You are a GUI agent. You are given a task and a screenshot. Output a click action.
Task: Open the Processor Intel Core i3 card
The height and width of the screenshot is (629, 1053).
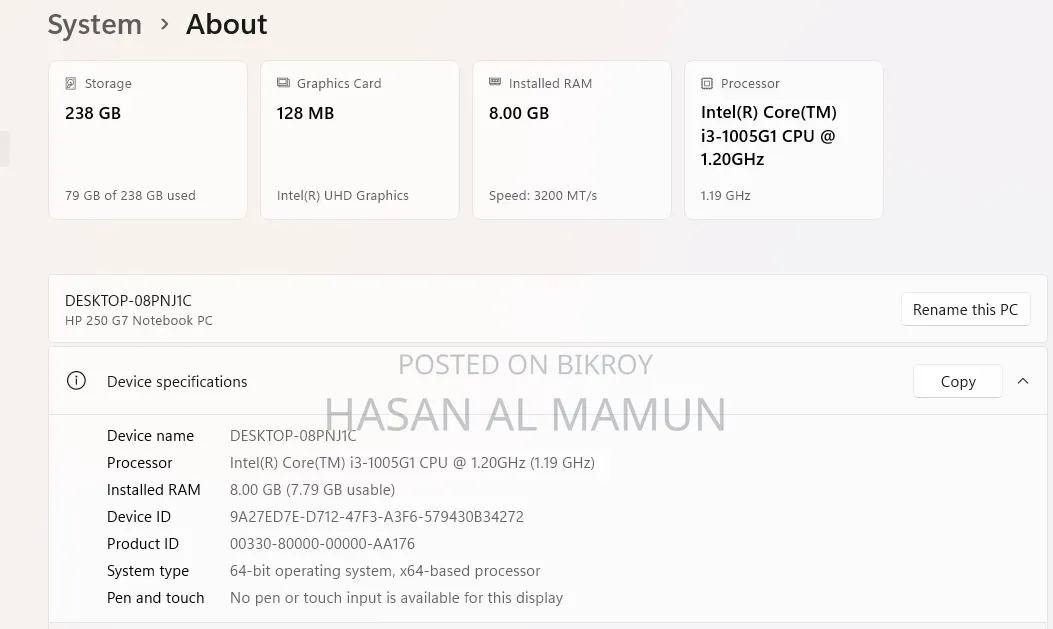(784, 140)
